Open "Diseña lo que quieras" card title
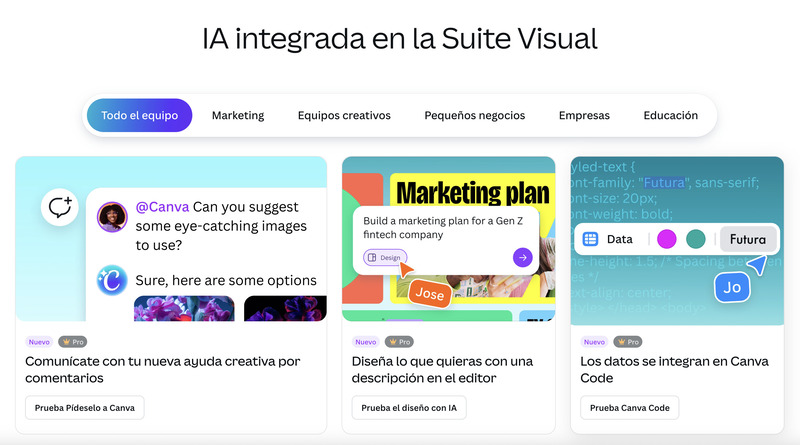The width and height of the screenshot is (800, 445). click(x=442, y=369)
